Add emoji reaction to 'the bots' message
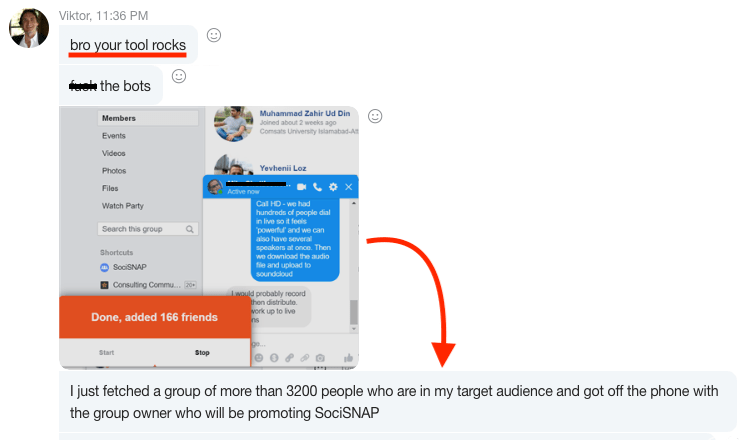Viewport: 745px width, 440px height. pyautogui.click(x=179, y=76)
